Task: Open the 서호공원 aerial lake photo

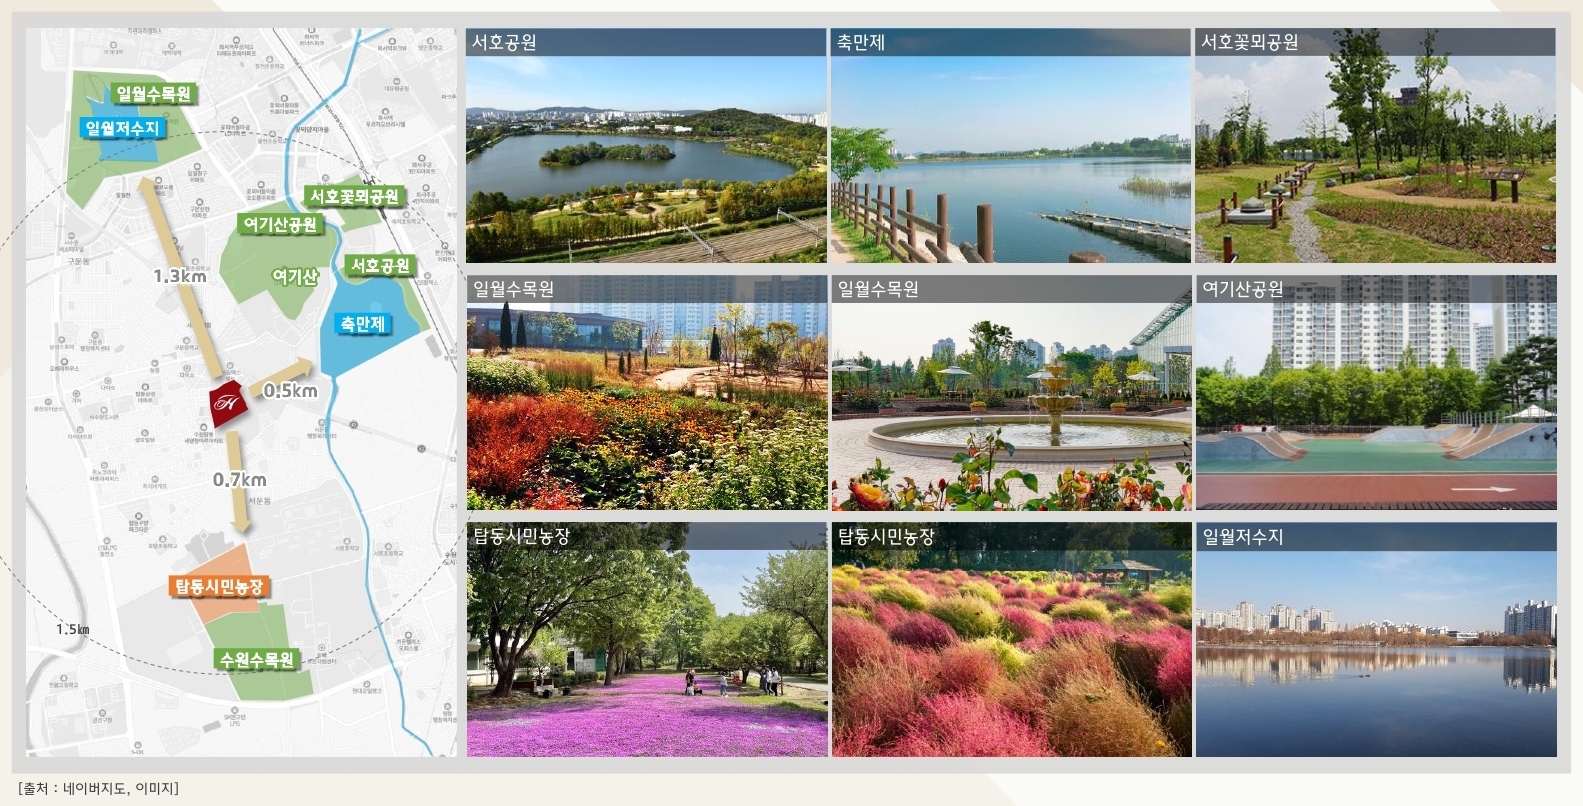Action: [x=646, y=146]
